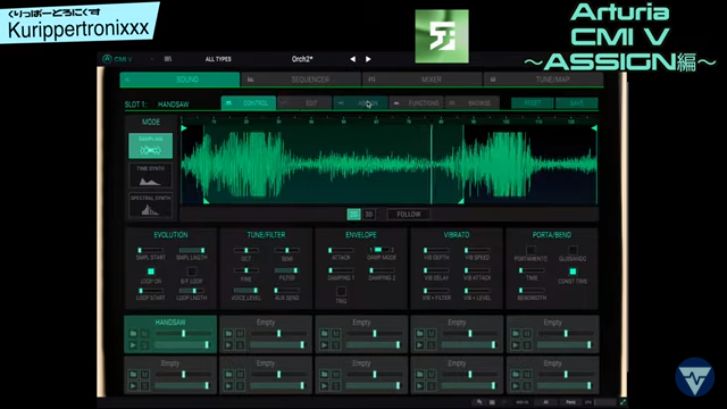Toggle the Const Time switch

(573, 271)
